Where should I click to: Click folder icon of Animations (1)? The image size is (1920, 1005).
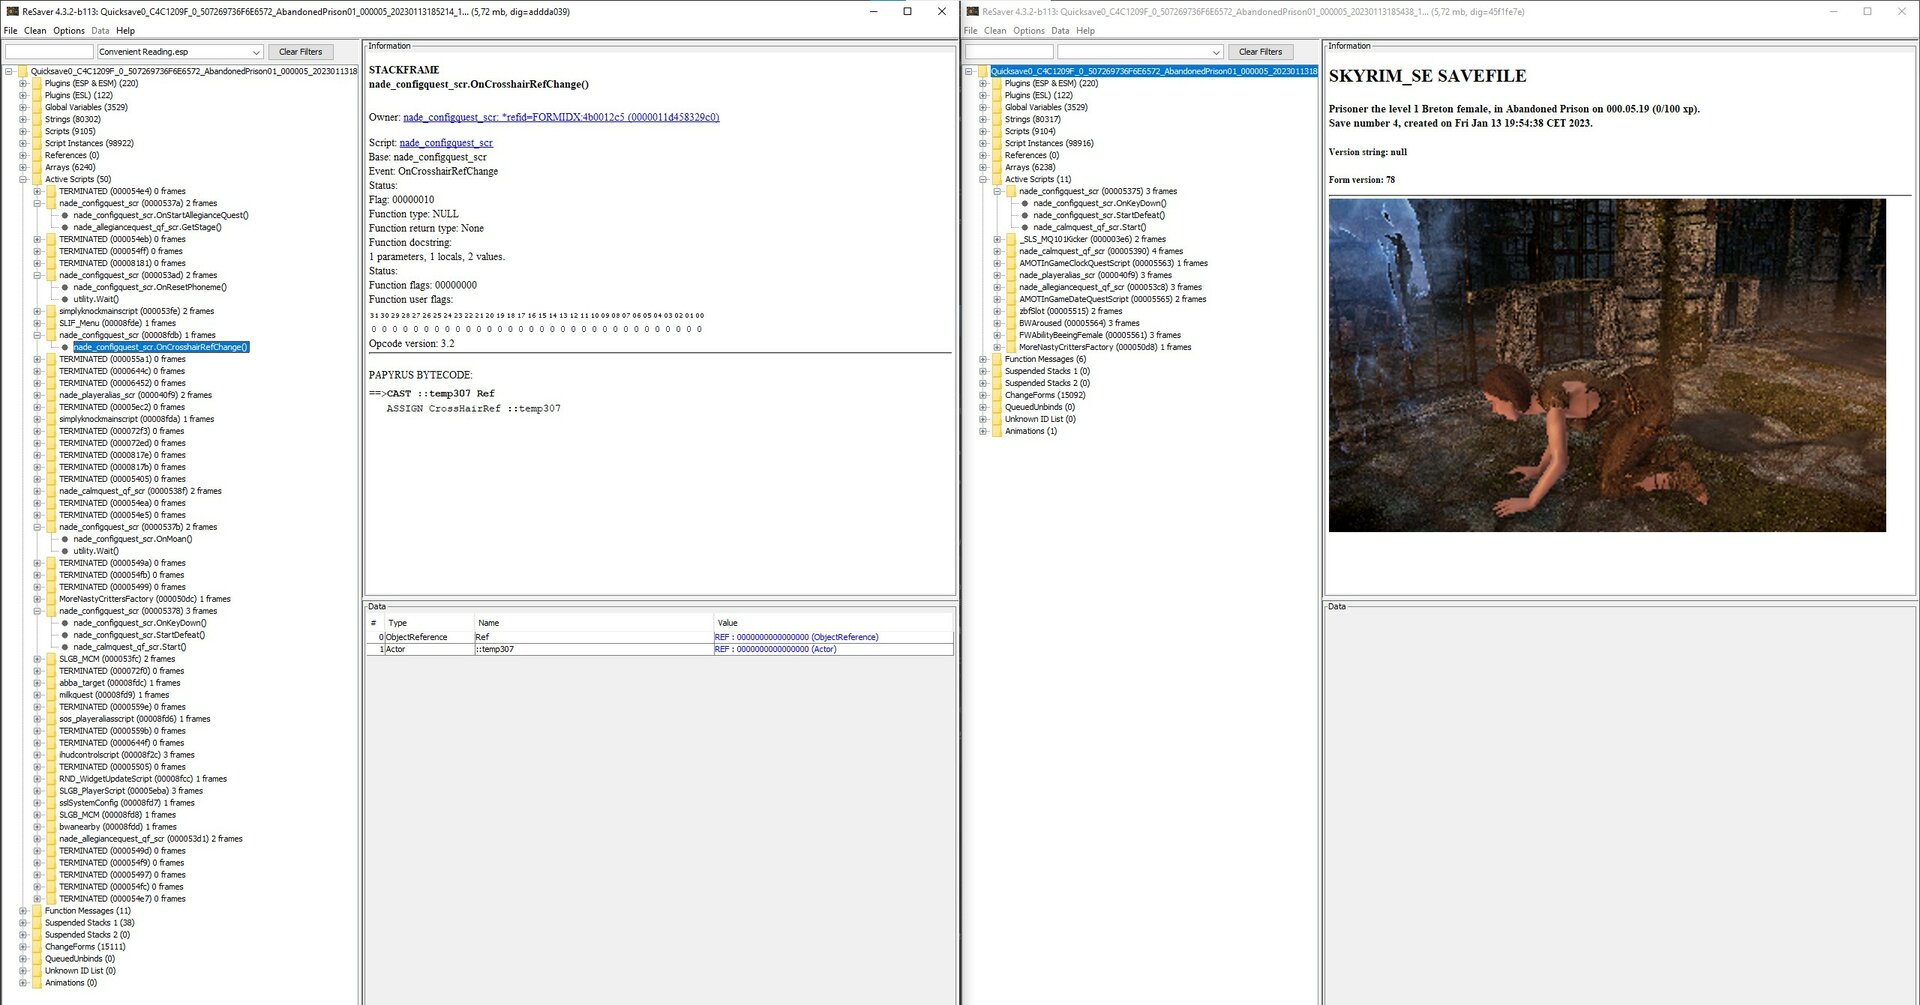click(996, 431)
